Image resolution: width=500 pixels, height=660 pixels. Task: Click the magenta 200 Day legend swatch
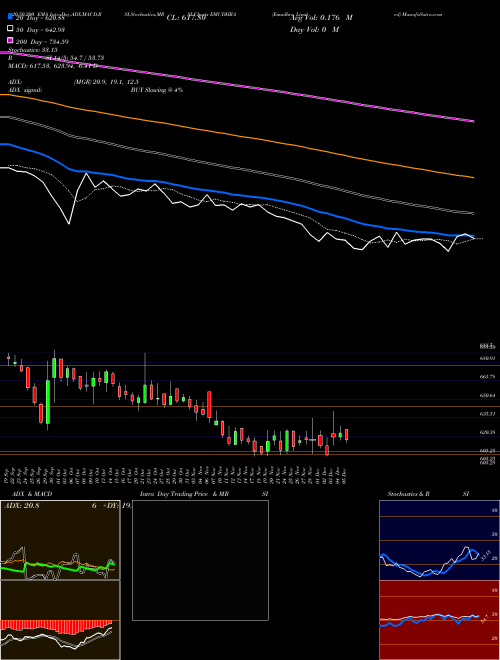(x=10, y=41)
